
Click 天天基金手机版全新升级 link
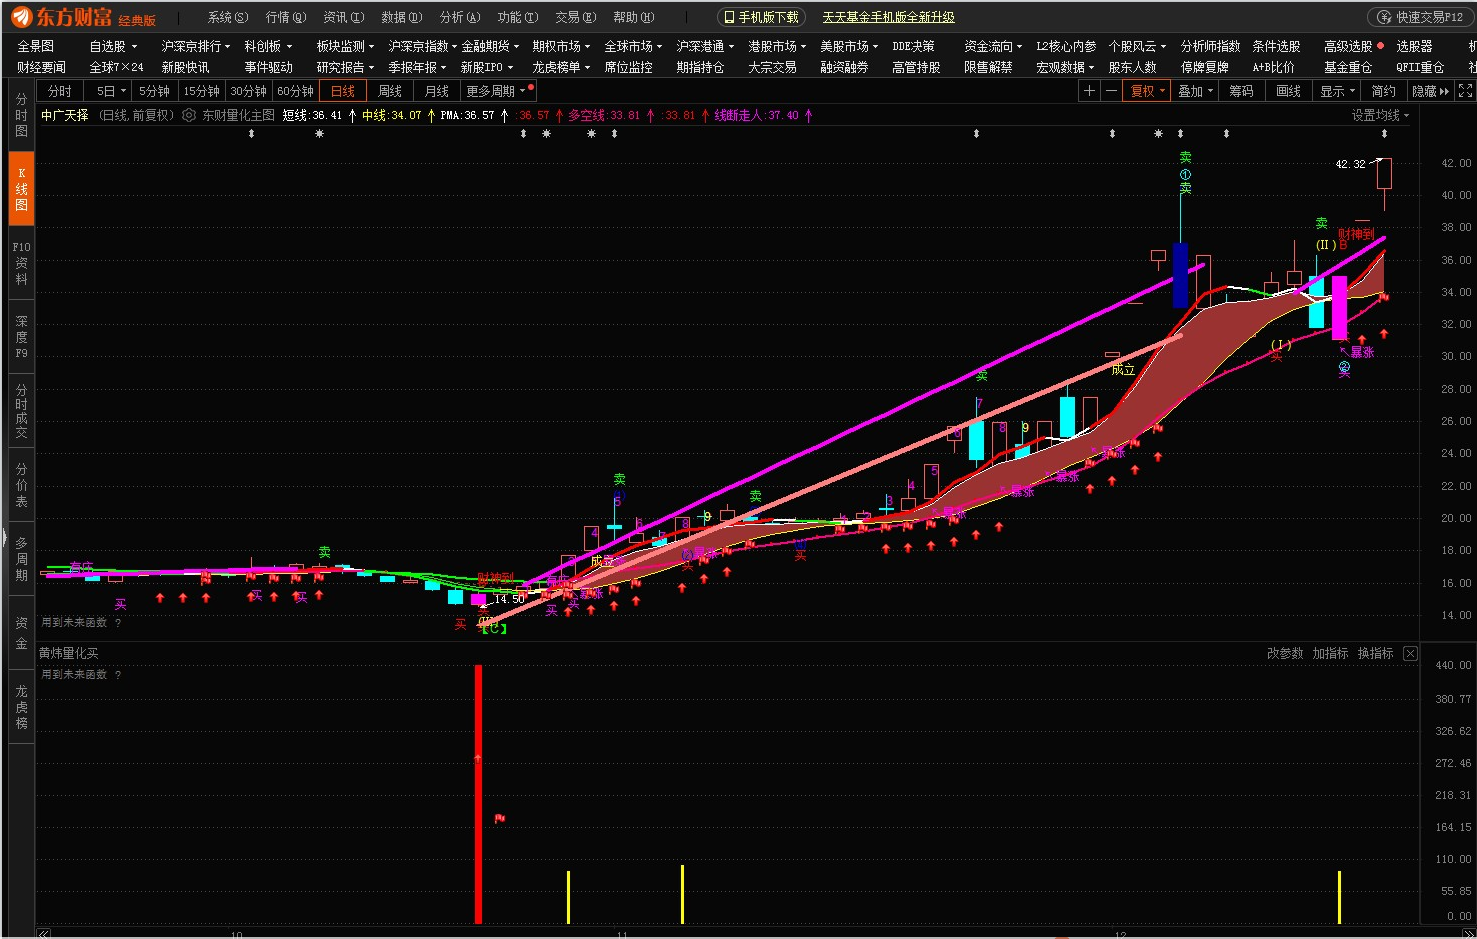[x=888, y=17]
